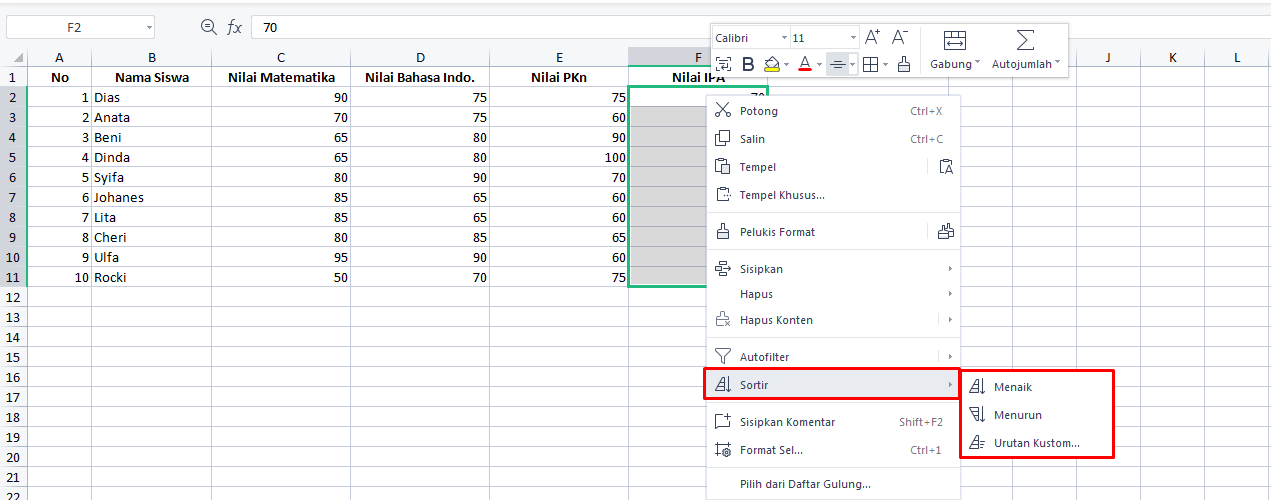1271x500 pixels.
Task: Click the Name Box showing F2
Action: [74, 28]
